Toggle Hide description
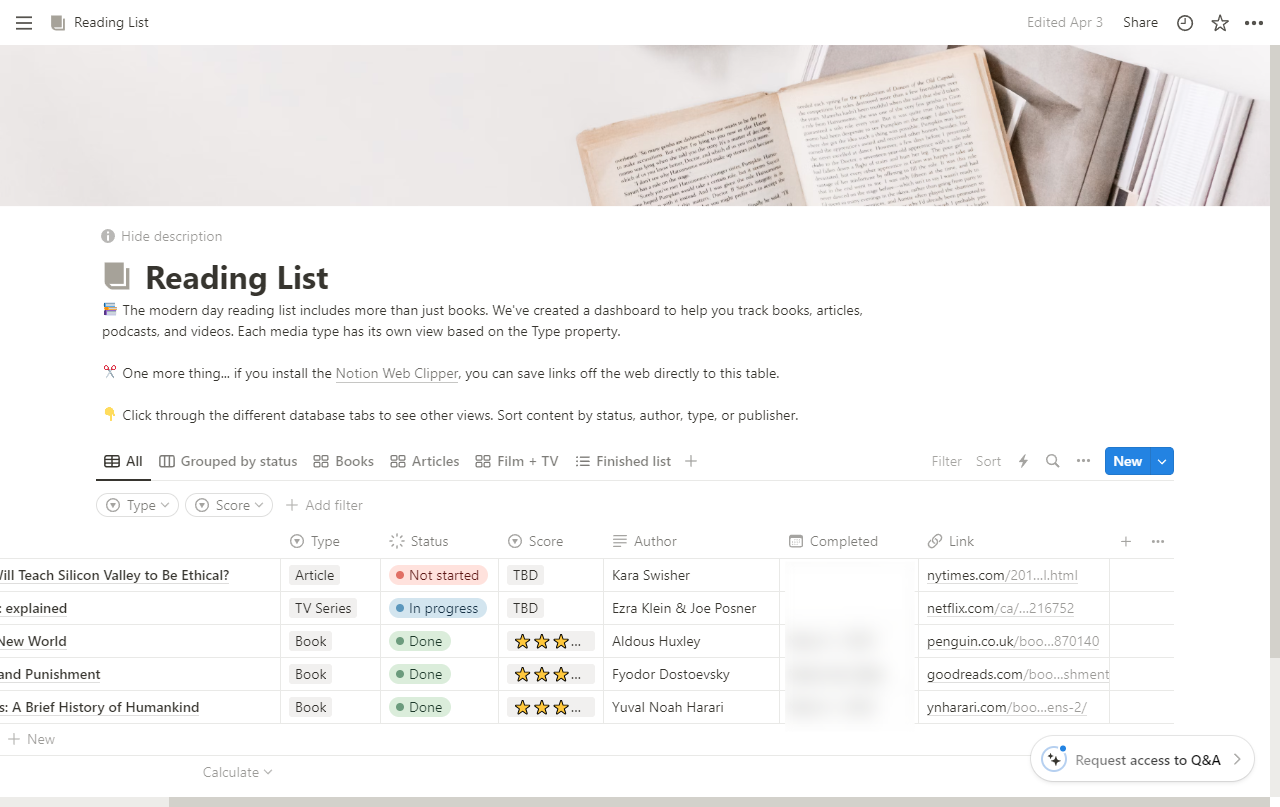The width and height of the screenshot is (1280, 807). (x=162, y=236)
